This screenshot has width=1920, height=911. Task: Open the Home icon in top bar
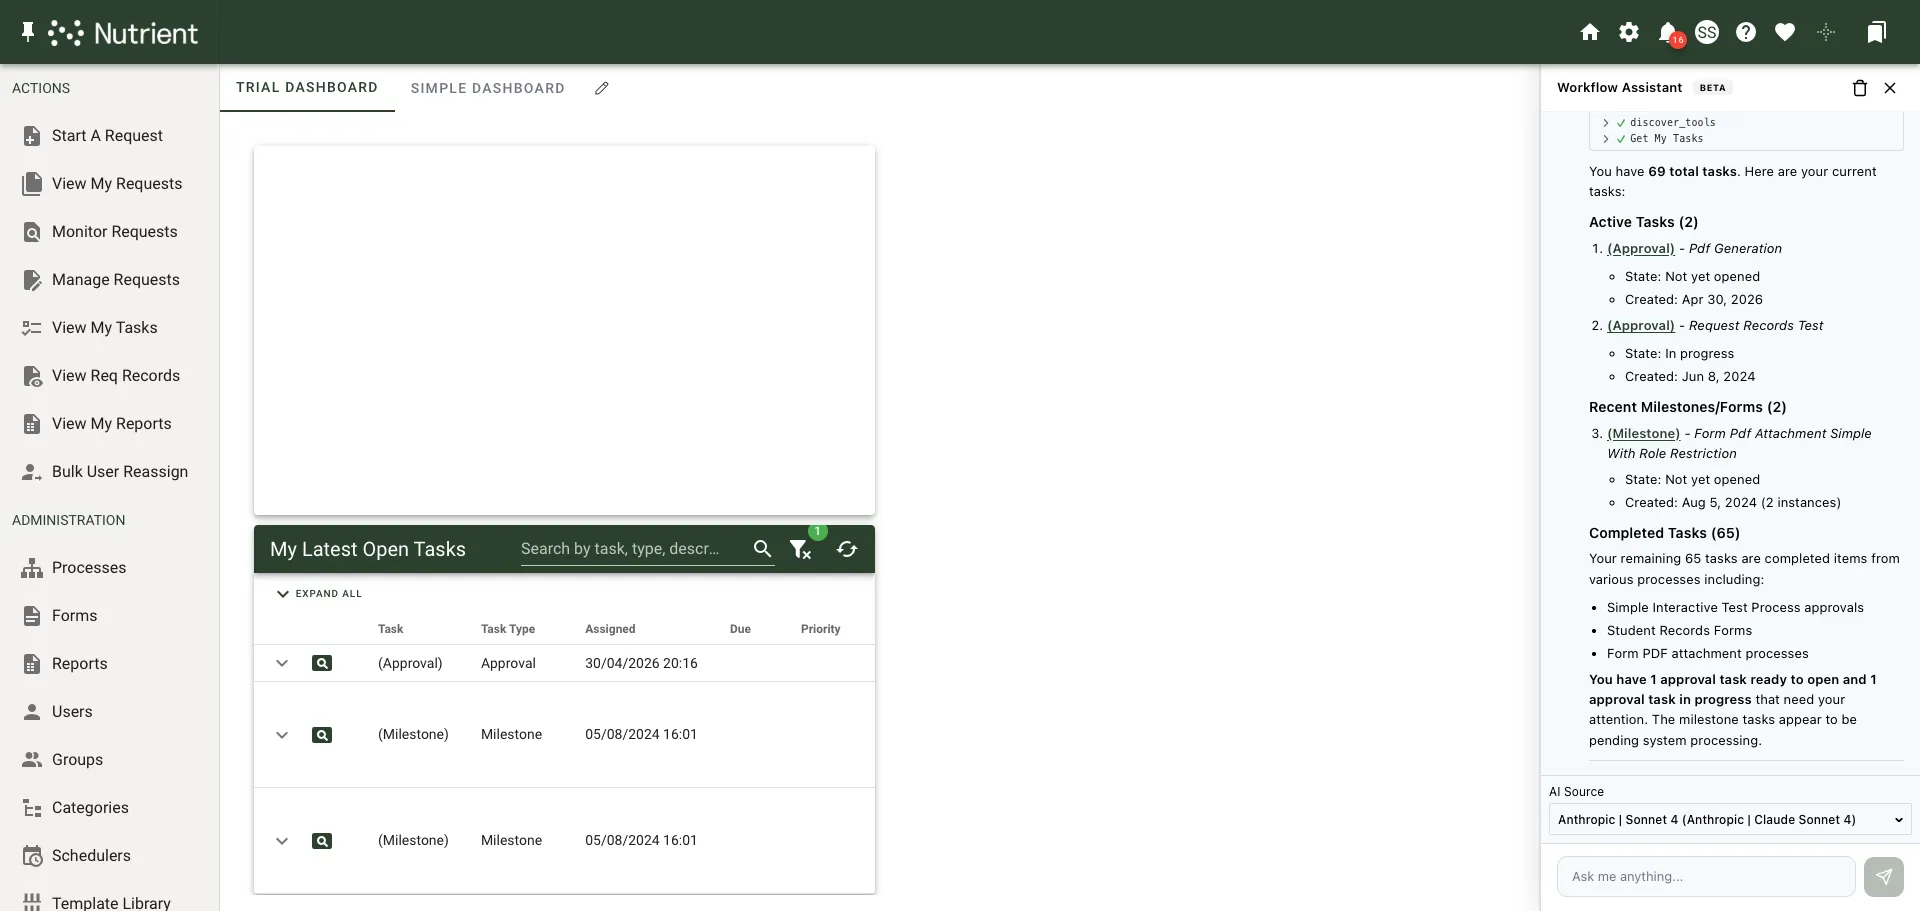coord(1590,32)
